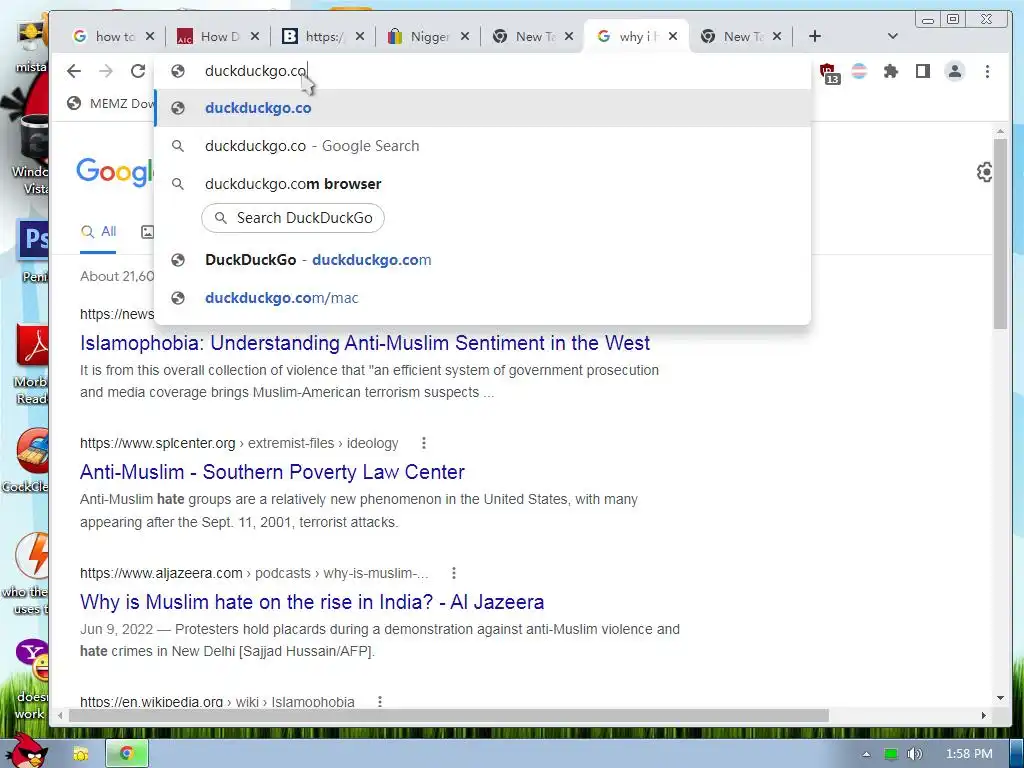This screenshot has height=768, width=1024.
Task: Open the orange lightning-bolt desktop icon
Action: tap(33, 555)
